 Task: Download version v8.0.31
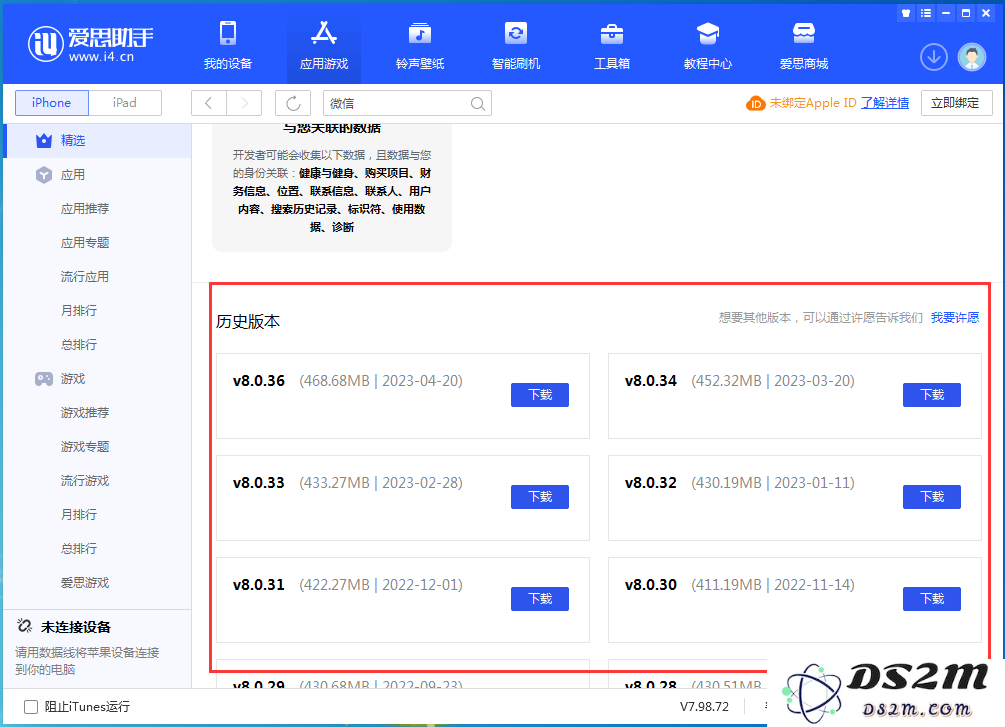pos(540,599)
